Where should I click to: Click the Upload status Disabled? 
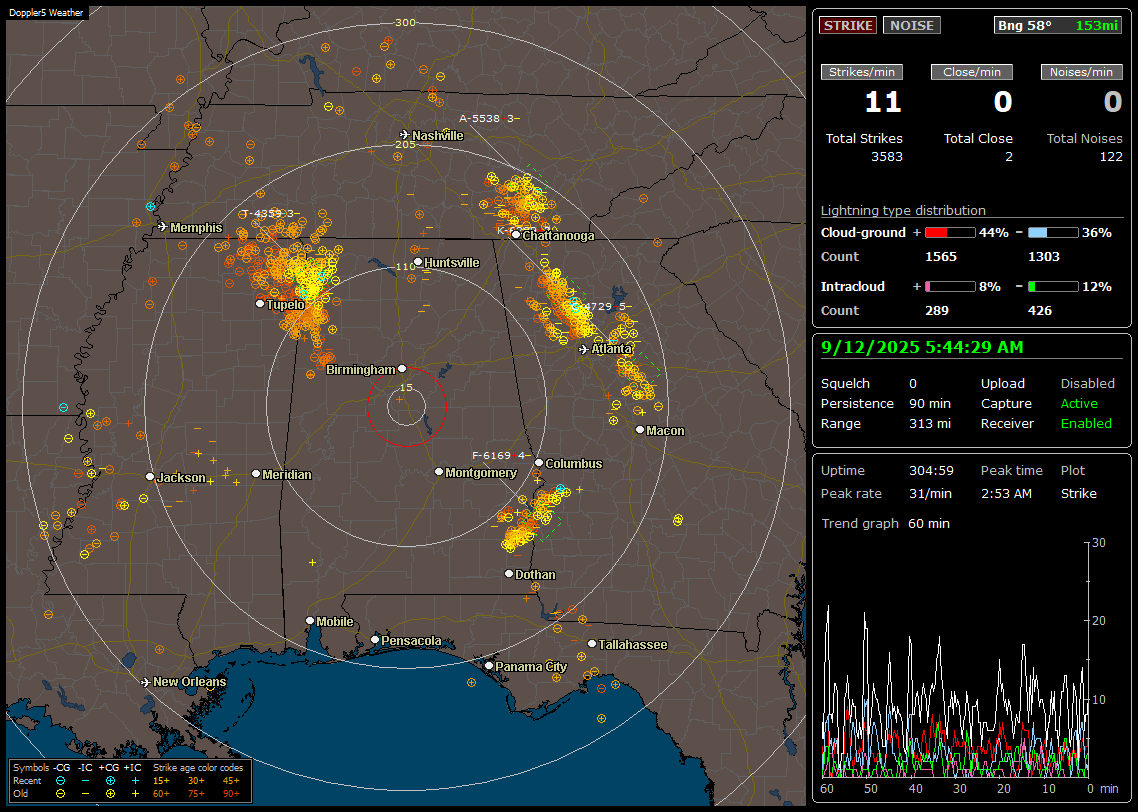pyautogui.click(x=1087, y=384)
